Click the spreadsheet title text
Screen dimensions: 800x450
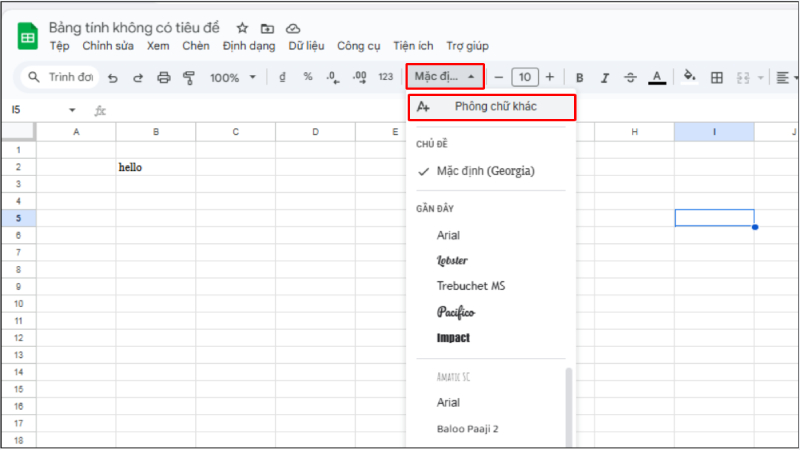(134, 28)
